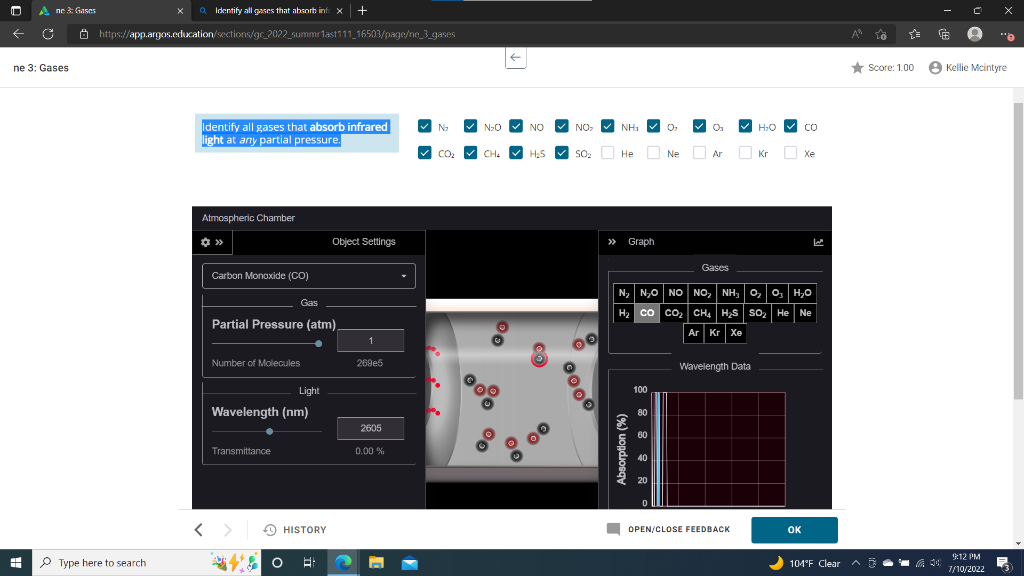View site information lock icon
This screenshot has width=1024, height=576.
click(84, 34)
